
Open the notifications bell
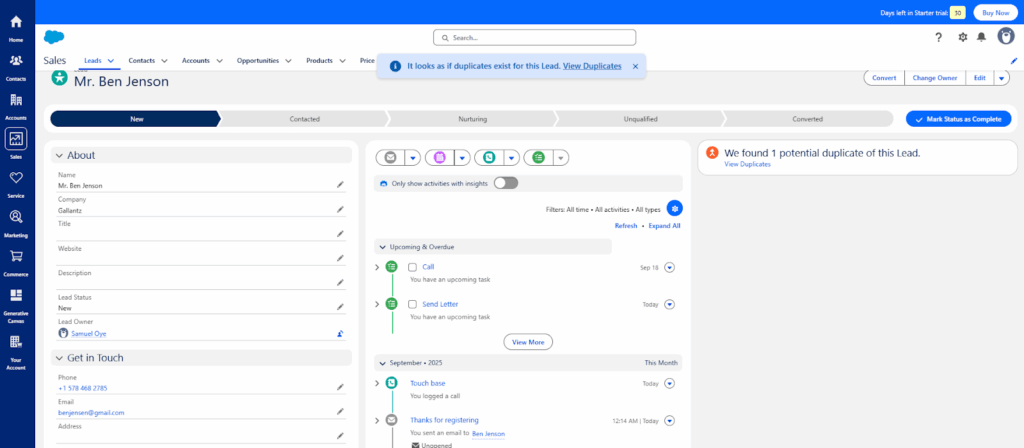(981, 37)
